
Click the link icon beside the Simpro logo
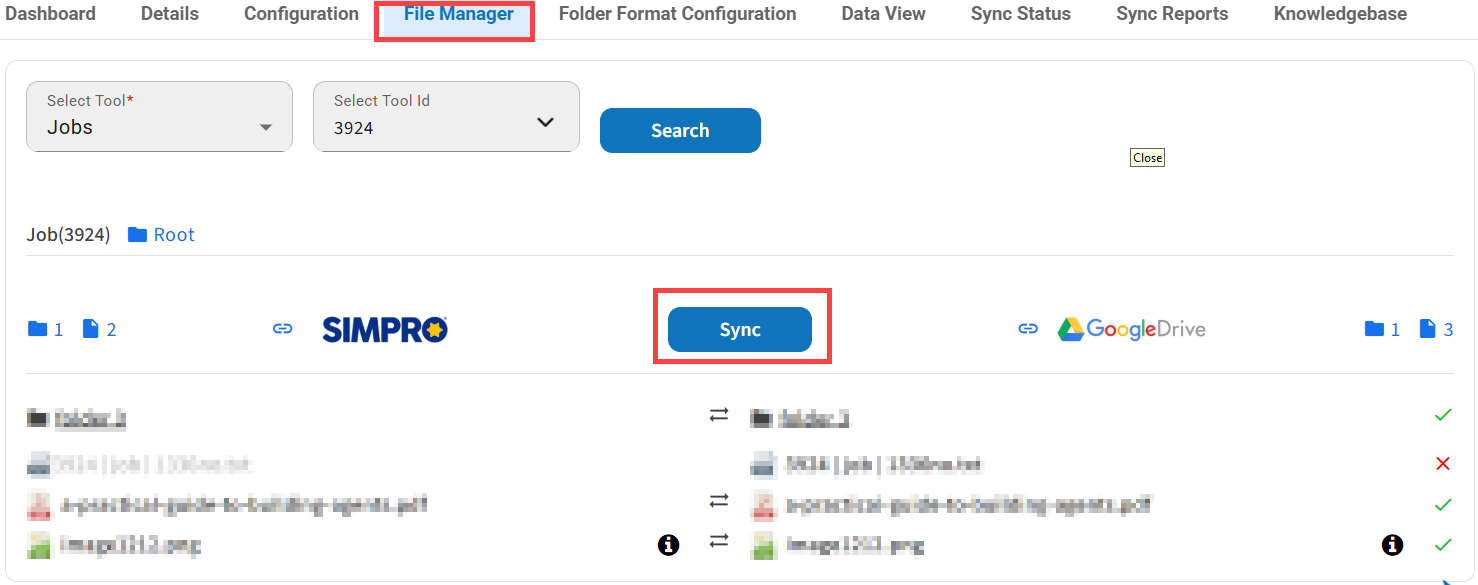click(283, 329)
